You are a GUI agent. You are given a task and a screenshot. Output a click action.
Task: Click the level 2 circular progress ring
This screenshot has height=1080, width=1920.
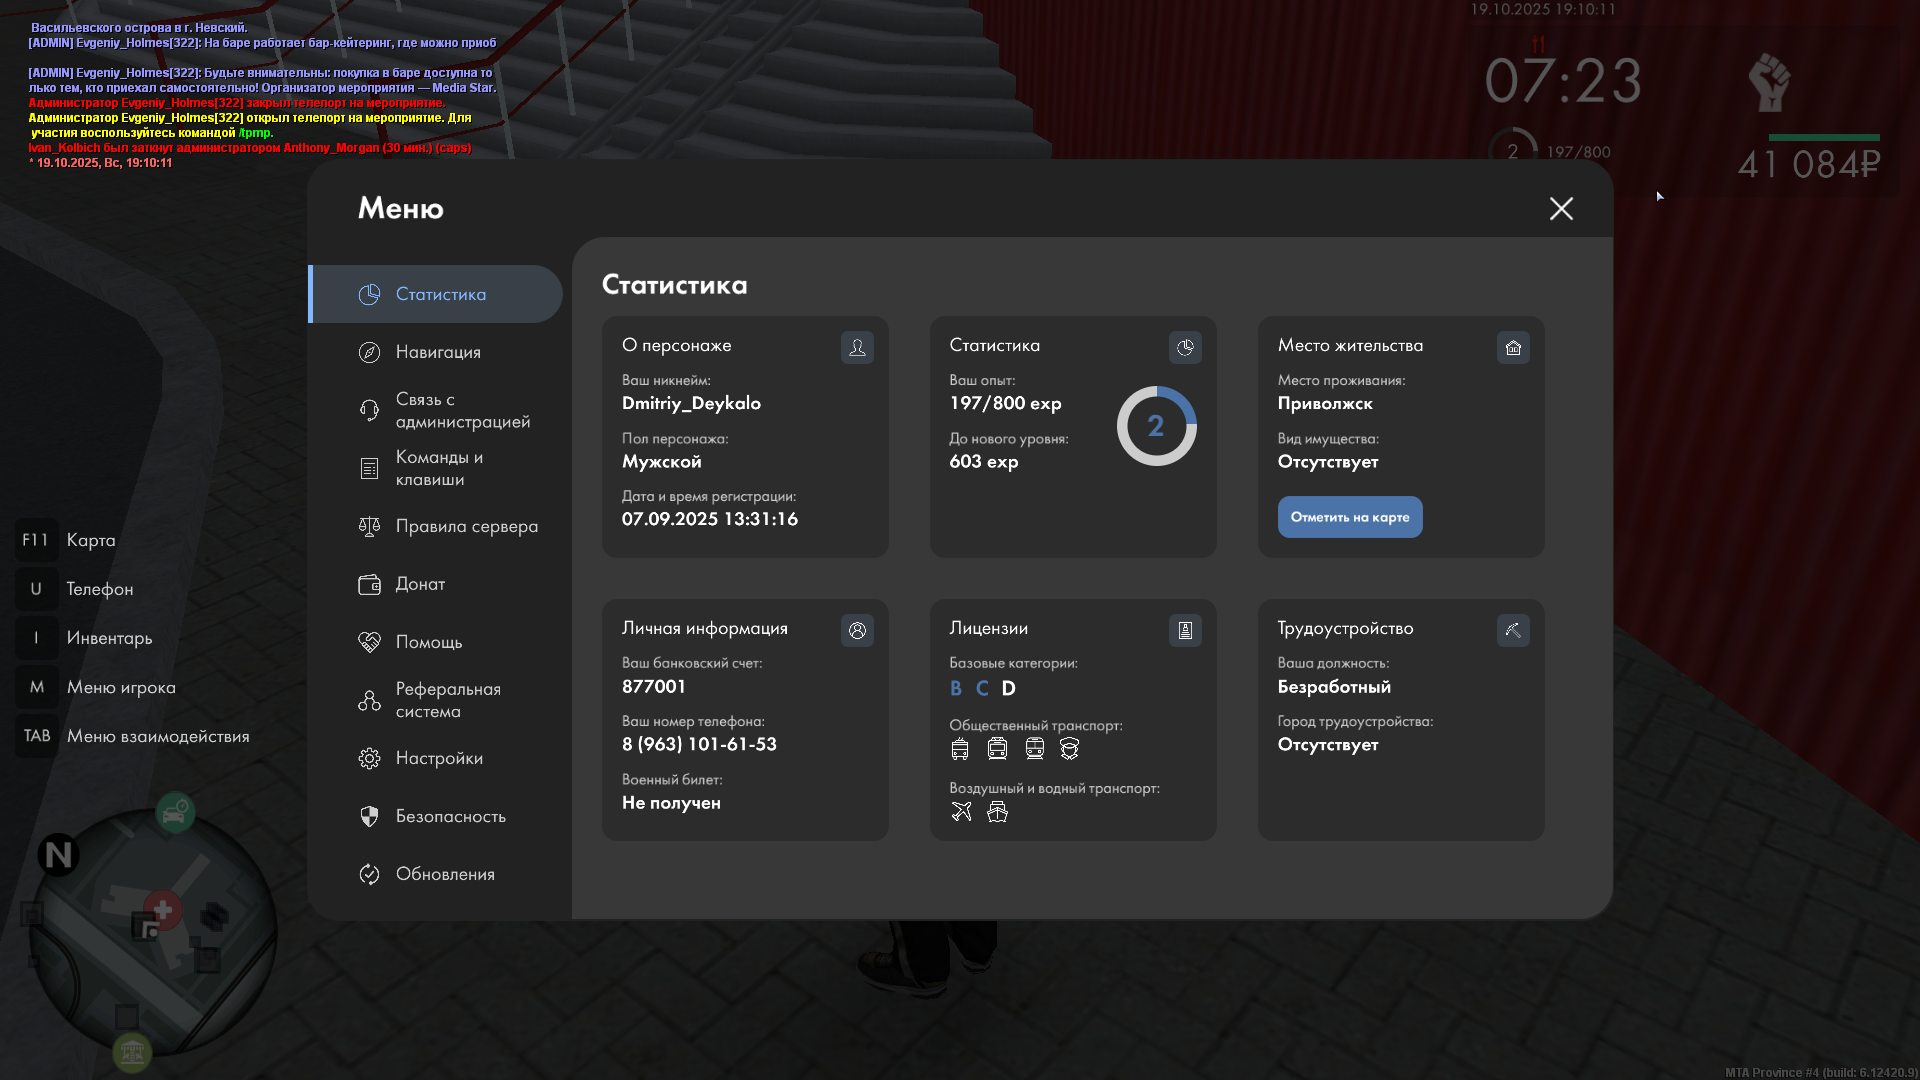click(1156, 426)
